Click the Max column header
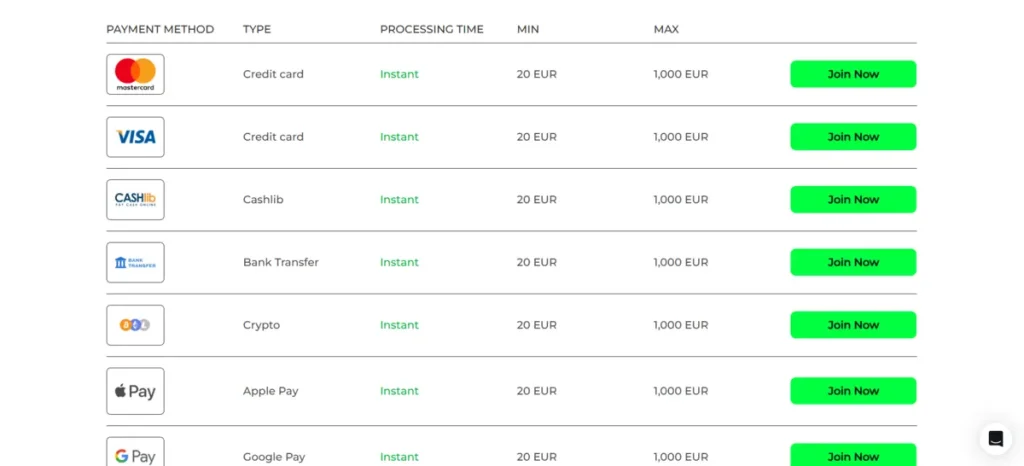Viewport: 1024px width, 466px height. (x=666, y=29)
